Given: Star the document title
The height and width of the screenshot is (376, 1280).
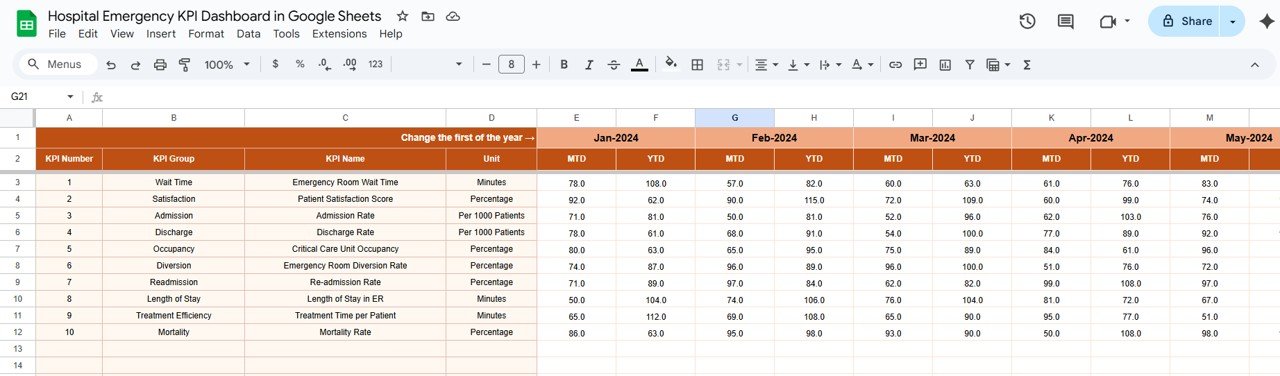Looking at the screenshot, I should click(x=402, y=16).
